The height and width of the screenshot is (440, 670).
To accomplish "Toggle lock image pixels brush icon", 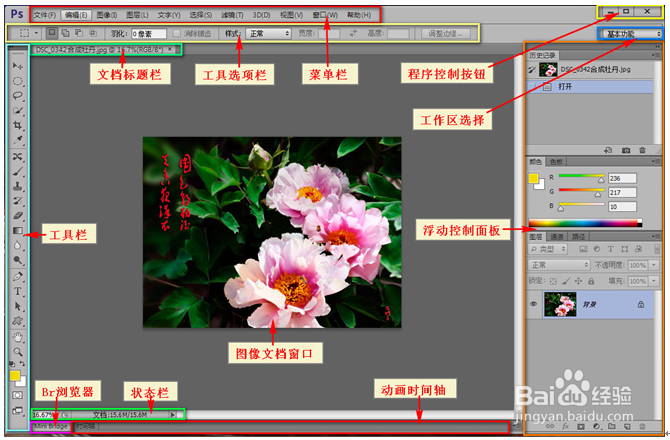I will point(566,281).
